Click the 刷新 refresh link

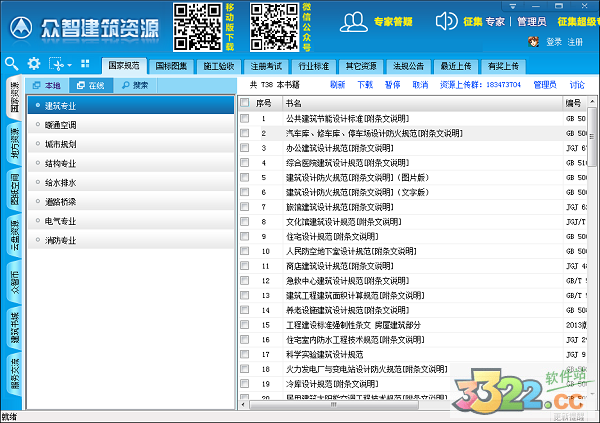point(337,85)
